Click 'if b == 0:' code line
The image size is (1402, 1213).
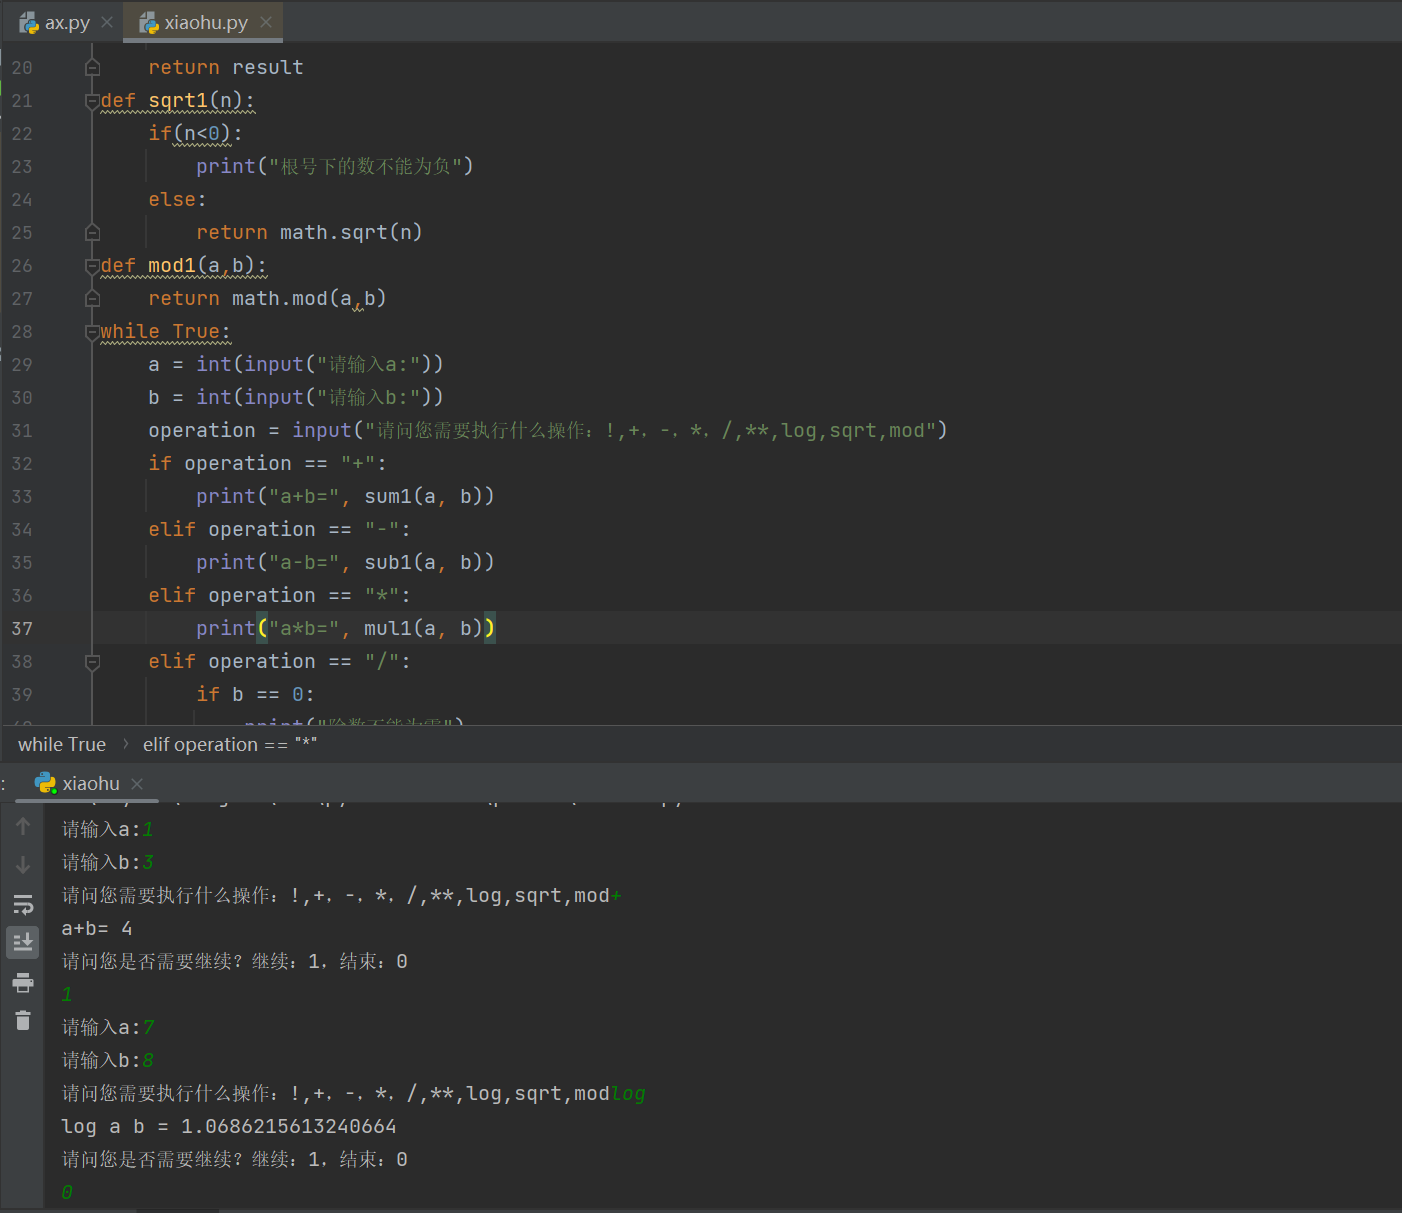click(255, 694)
